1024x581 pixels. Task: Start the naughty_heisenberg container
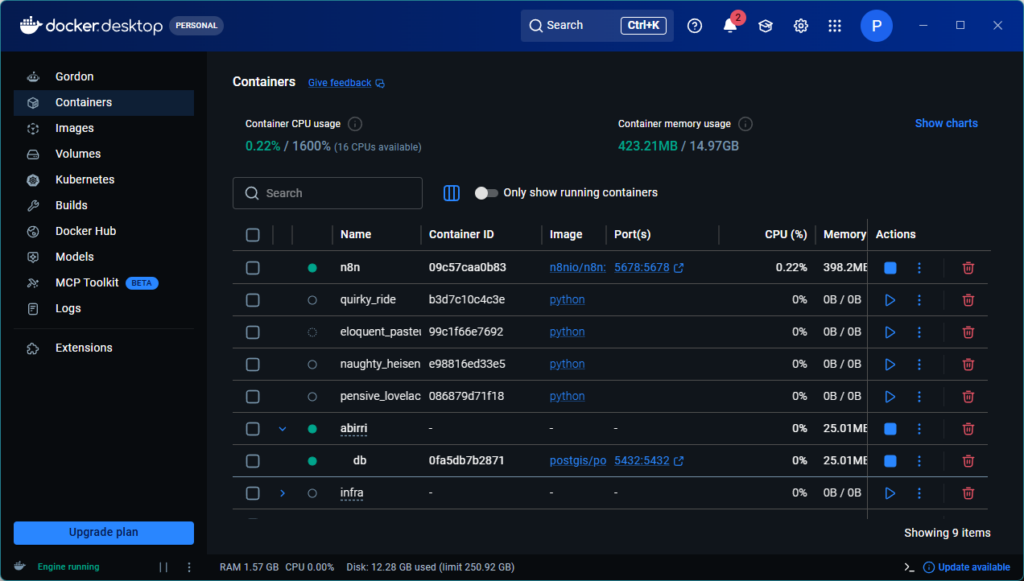(x=890, y=364)
